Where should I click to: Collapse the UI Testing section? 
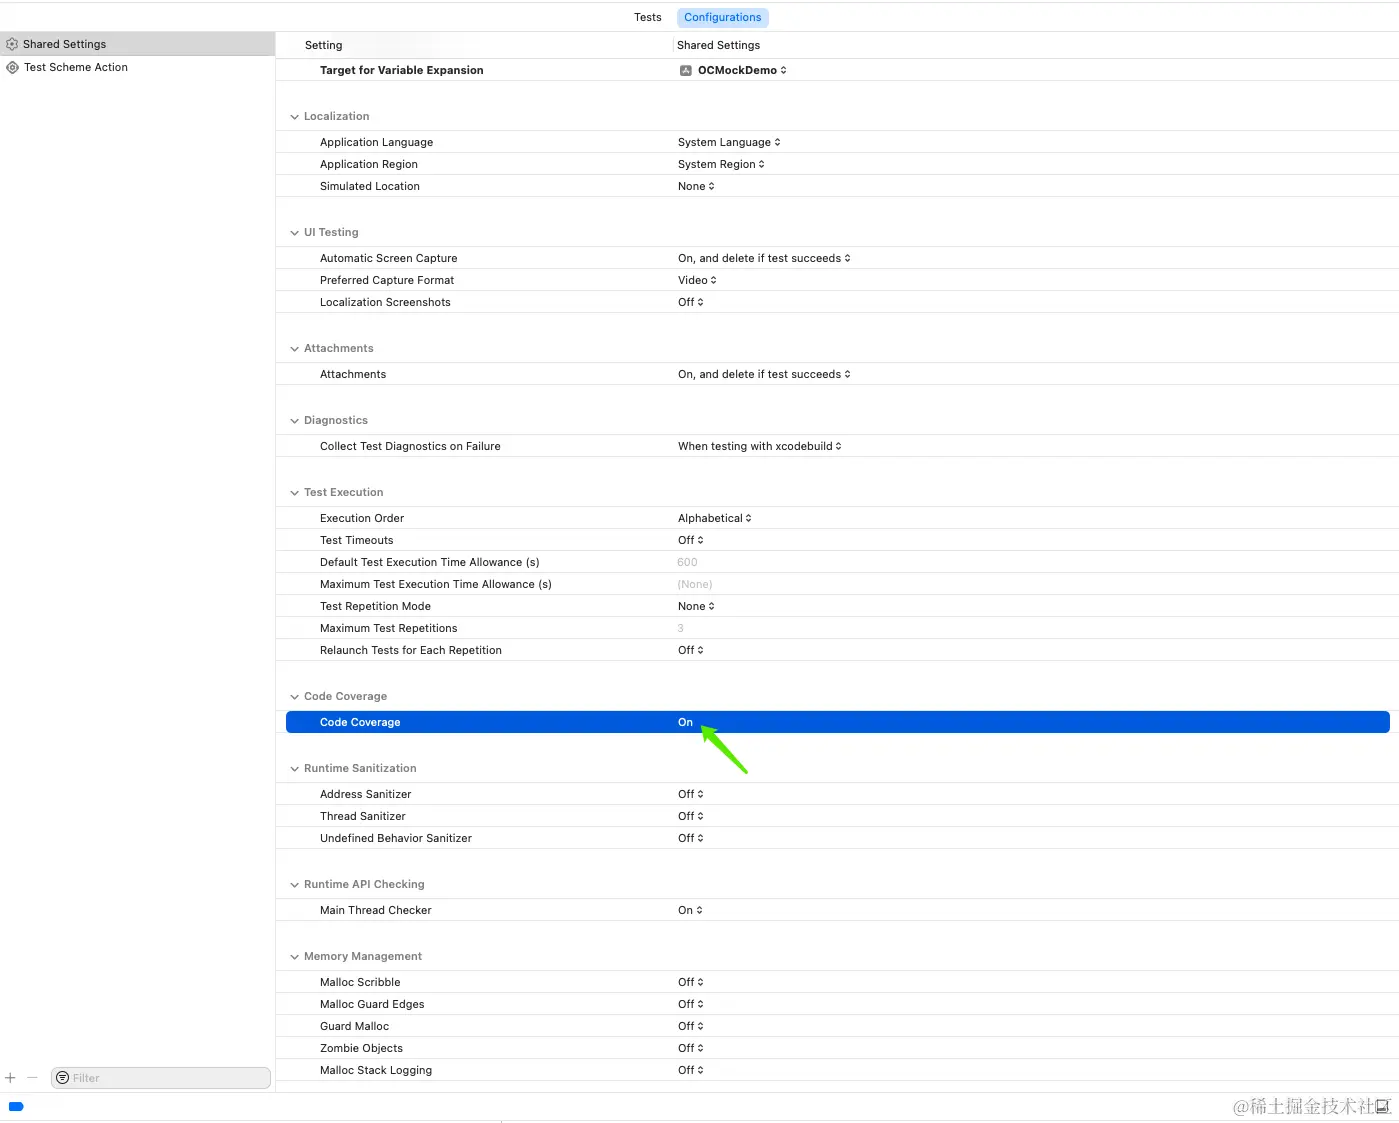pyautogui.click(x=294, y=233)
